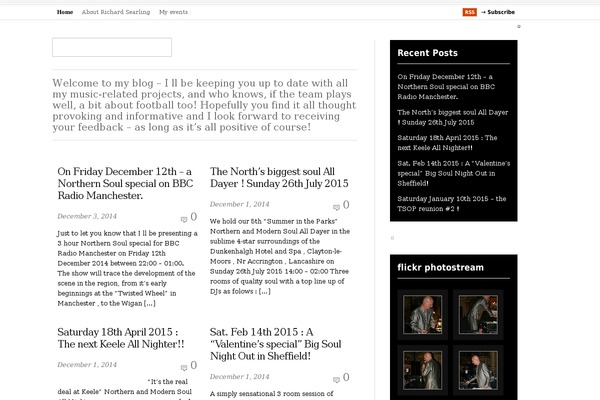The image size is (600, 400).
Task: Open comments icon on All Dayer post
Action: [x=336, y=207]
